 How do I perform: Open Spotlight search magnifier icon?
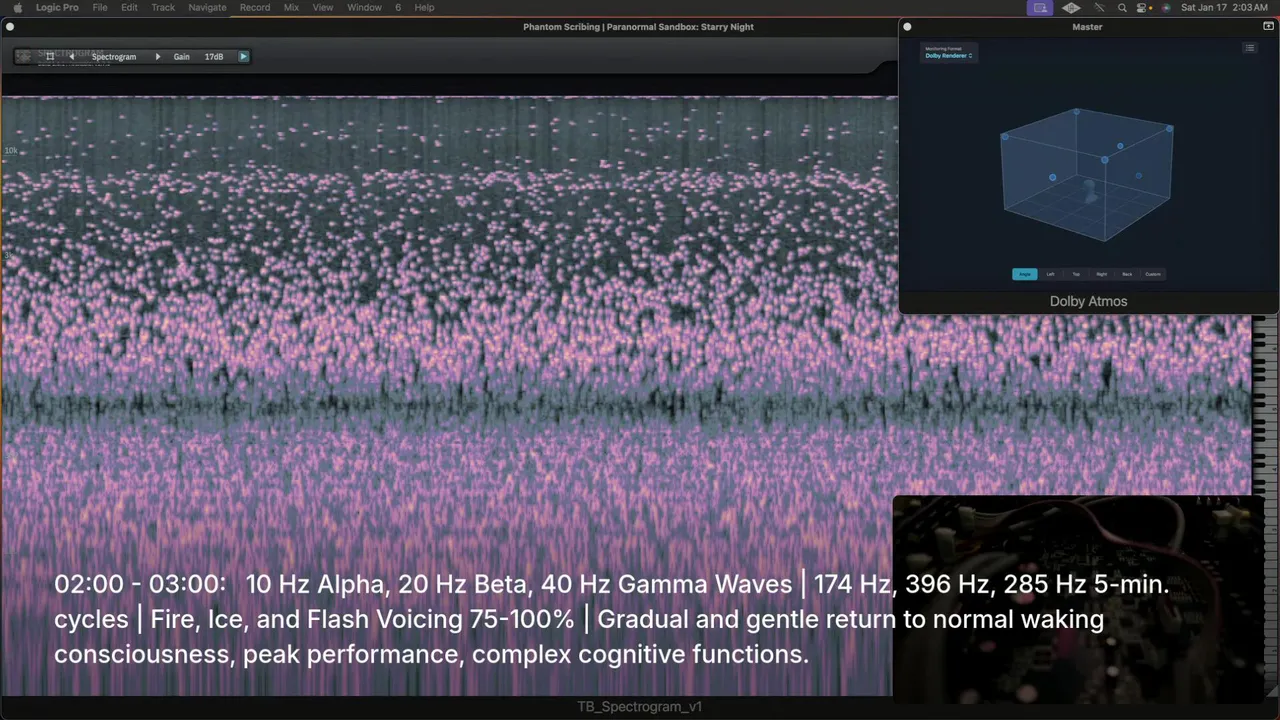click(1122, 7)
